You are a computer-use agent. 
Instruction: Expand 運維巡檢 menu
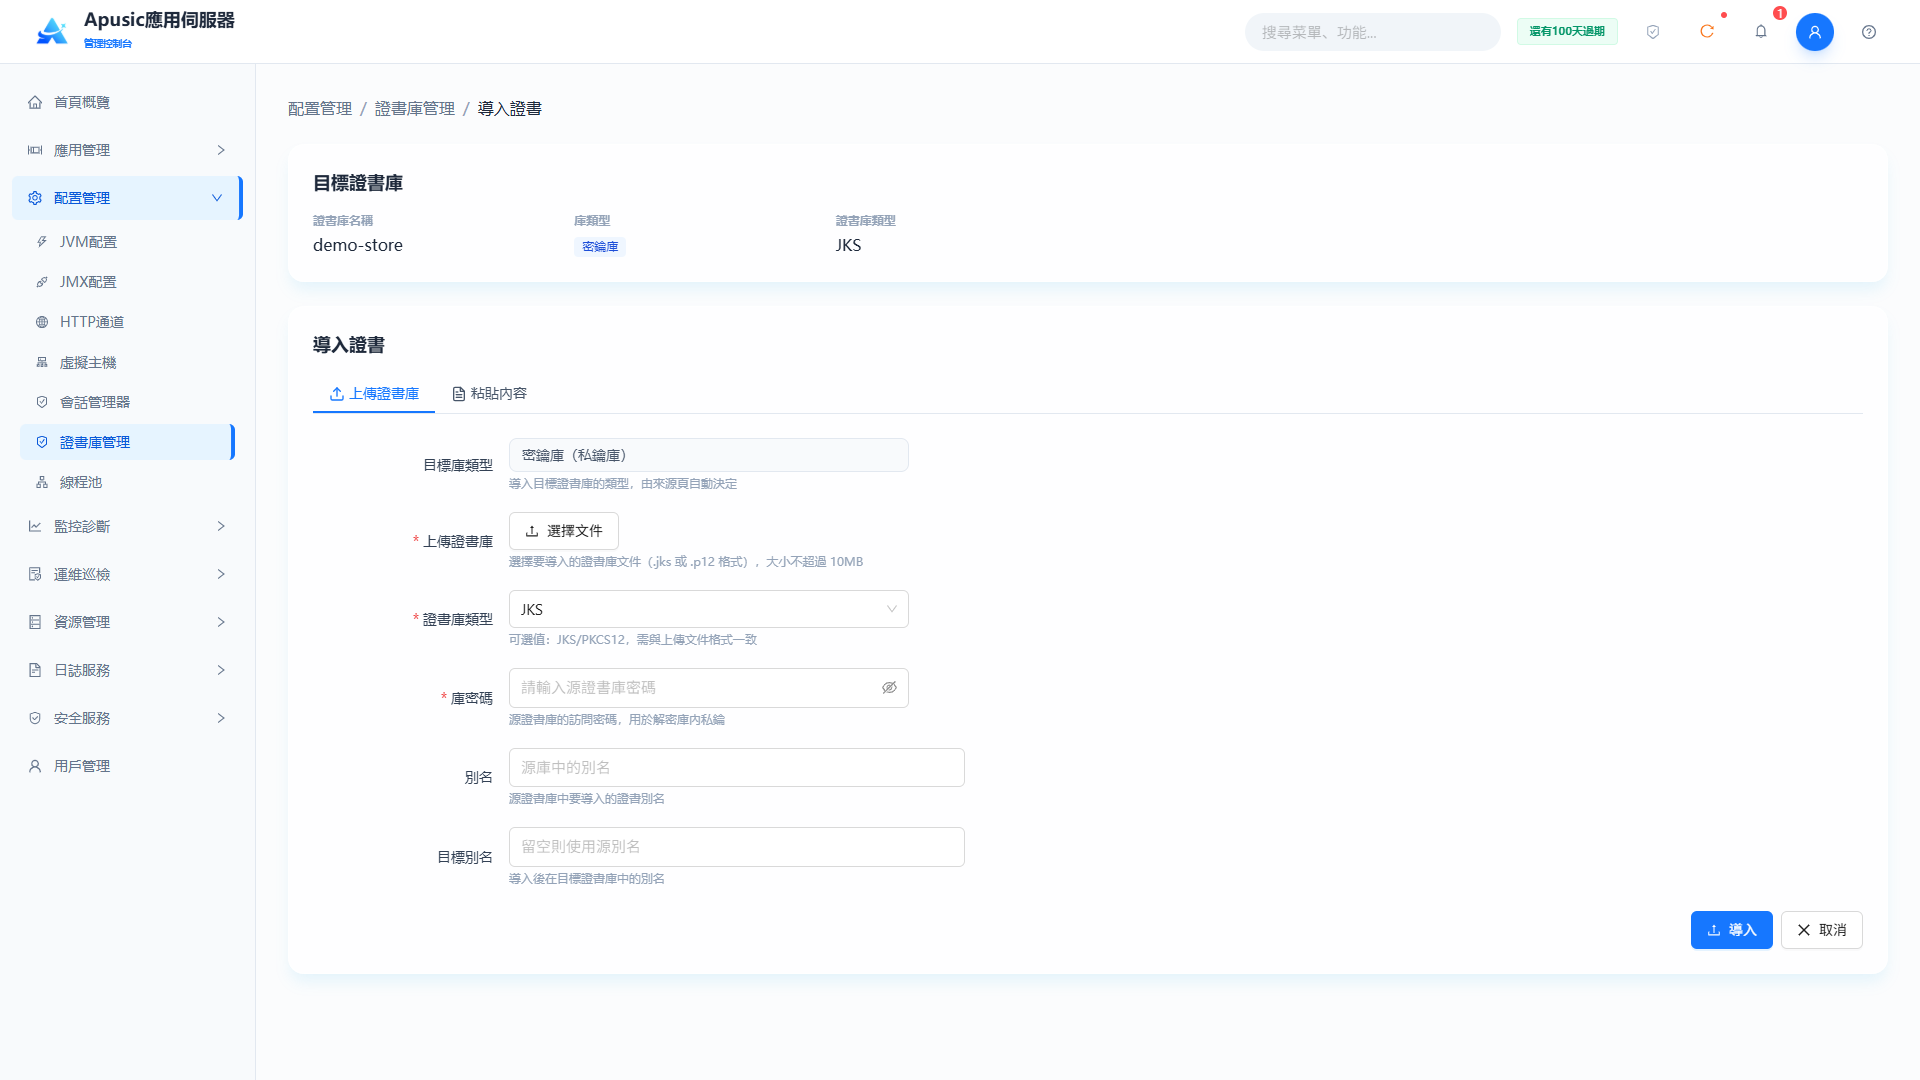pos(128,574)
